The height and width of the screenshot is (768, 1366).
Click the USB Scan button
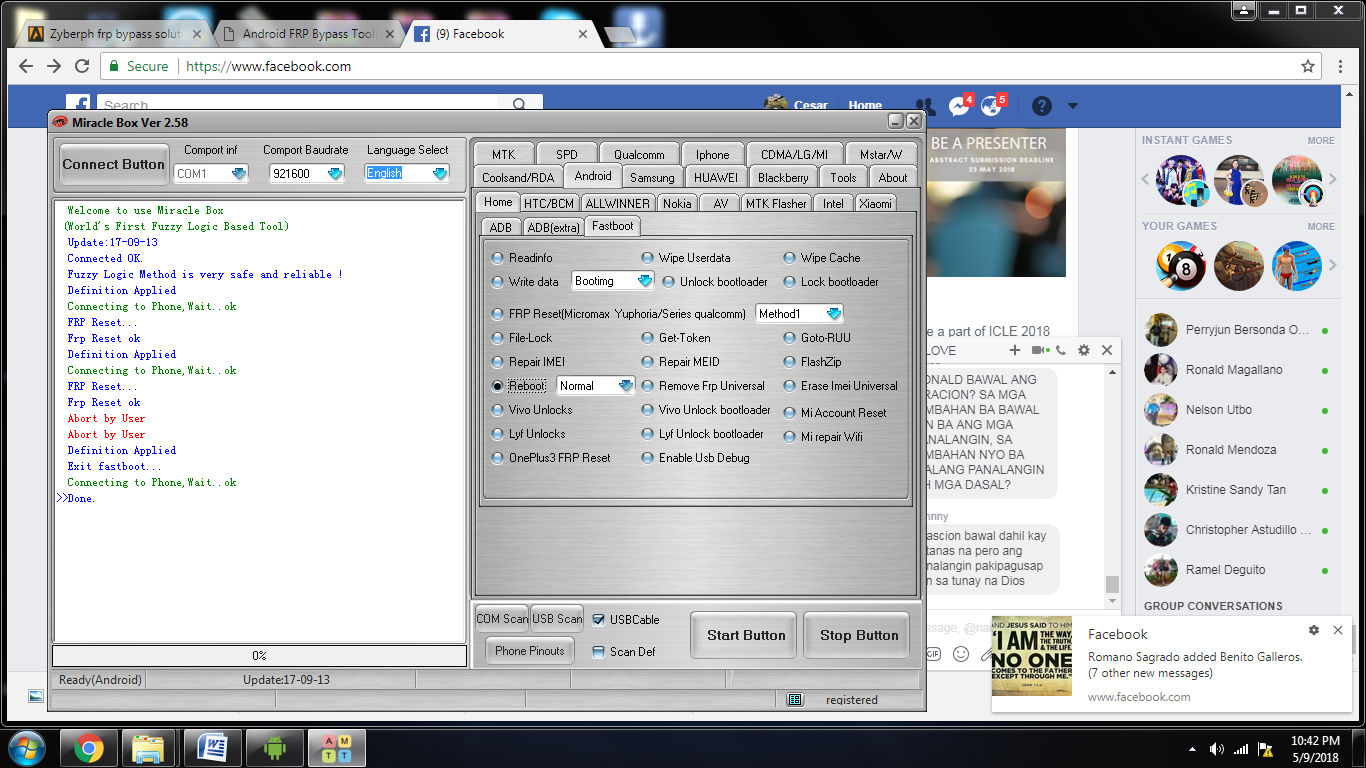pos(557,619)
